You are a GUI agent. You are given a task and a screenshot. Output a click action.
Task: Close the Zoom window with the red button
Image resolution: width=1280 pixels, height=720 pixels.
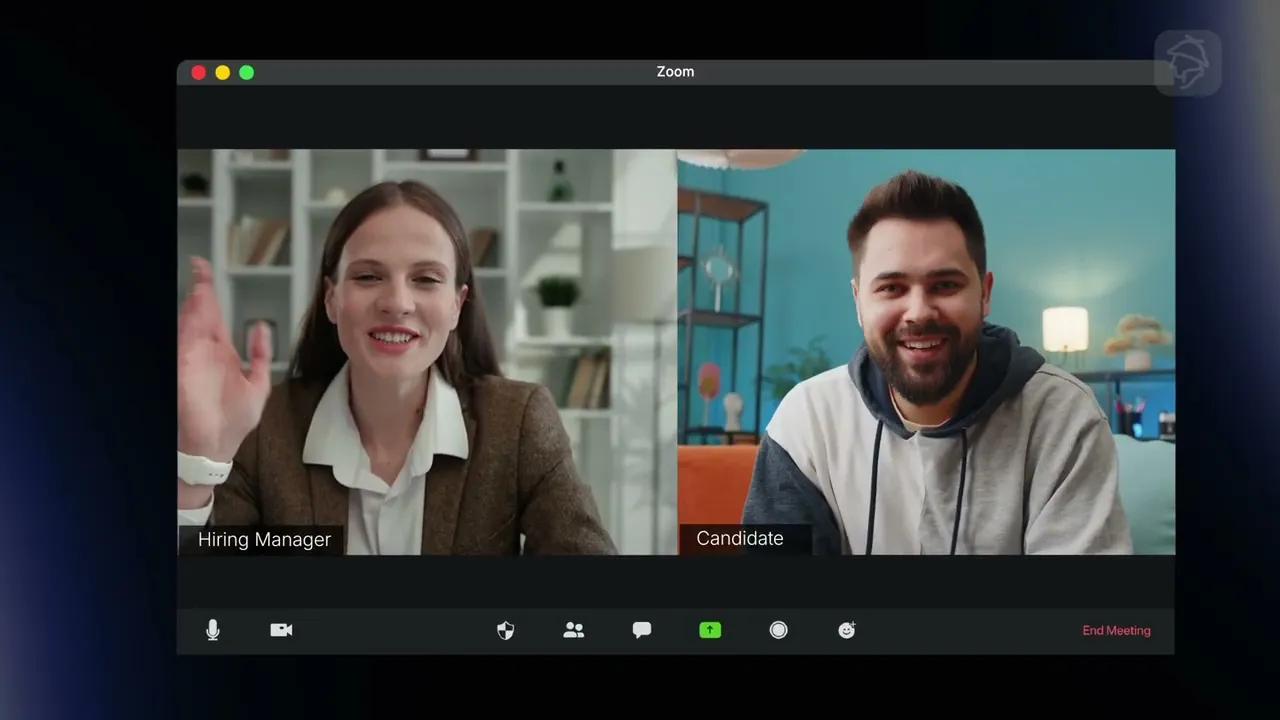click(198, 72)
